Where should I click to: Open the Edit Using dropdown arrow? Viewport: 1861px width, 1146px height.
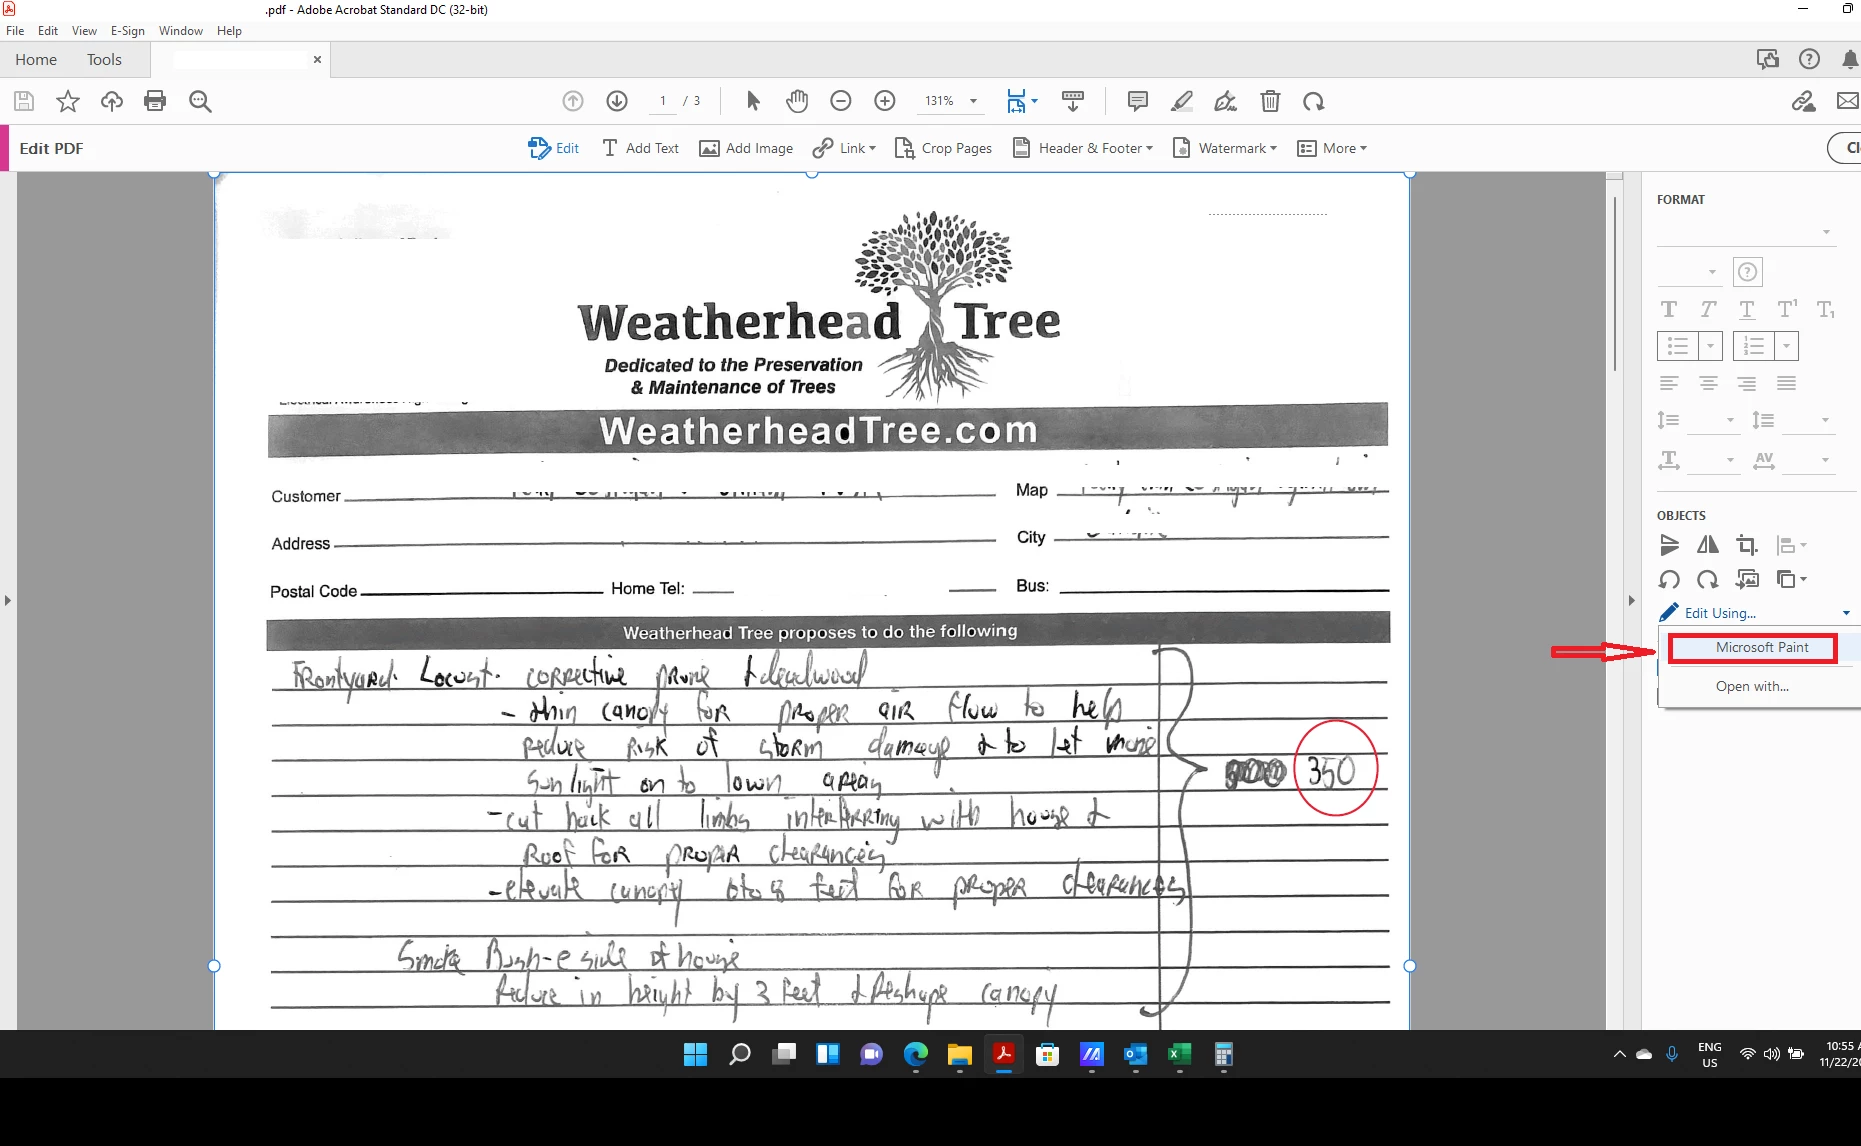(x=1846, y=613)
